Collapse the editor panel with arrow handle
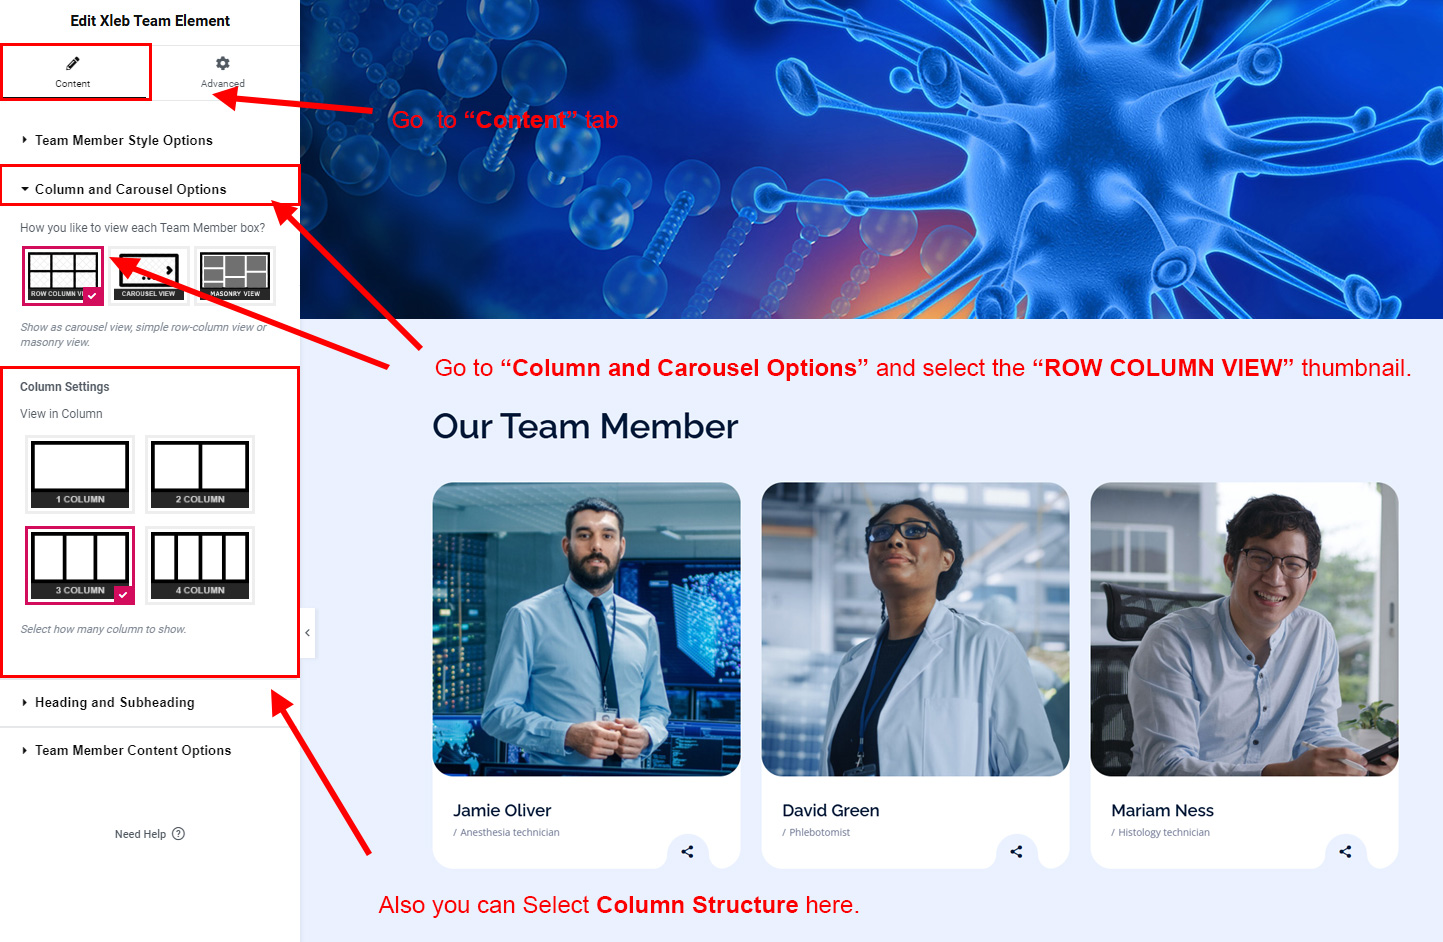 click(x=307, y=632)
